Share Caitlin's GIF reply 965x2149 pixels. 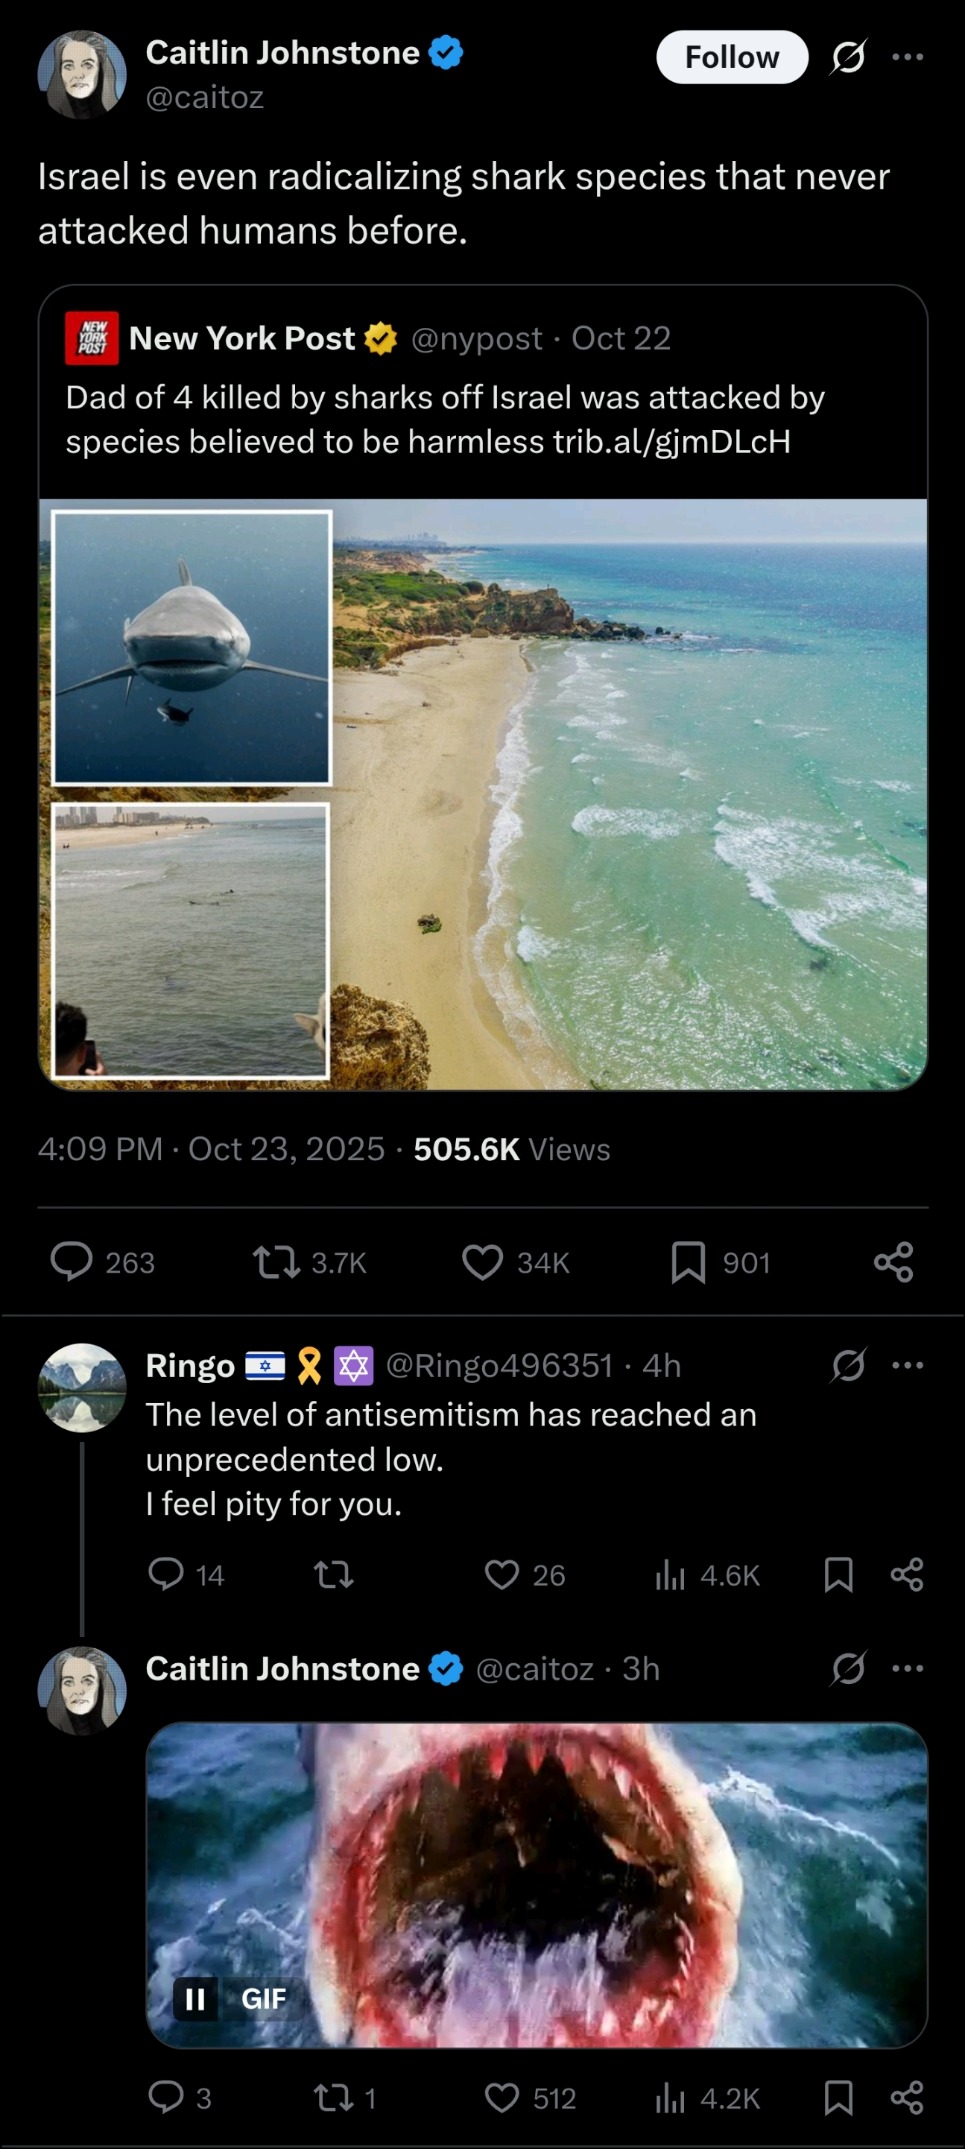(x=907, y=2097)
